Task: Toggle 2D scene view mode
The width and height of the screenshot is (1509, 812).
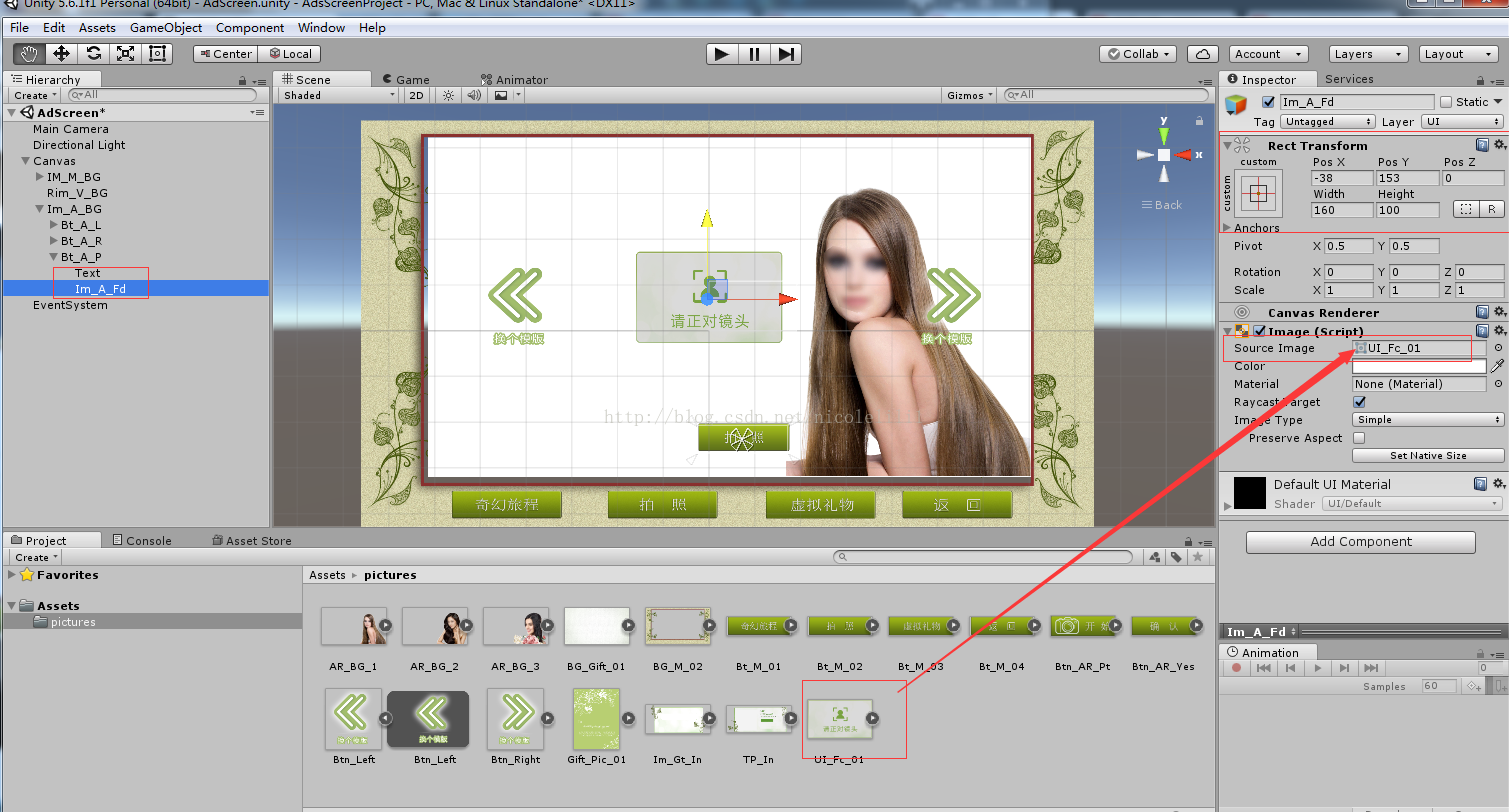Action: coord(417,95)
